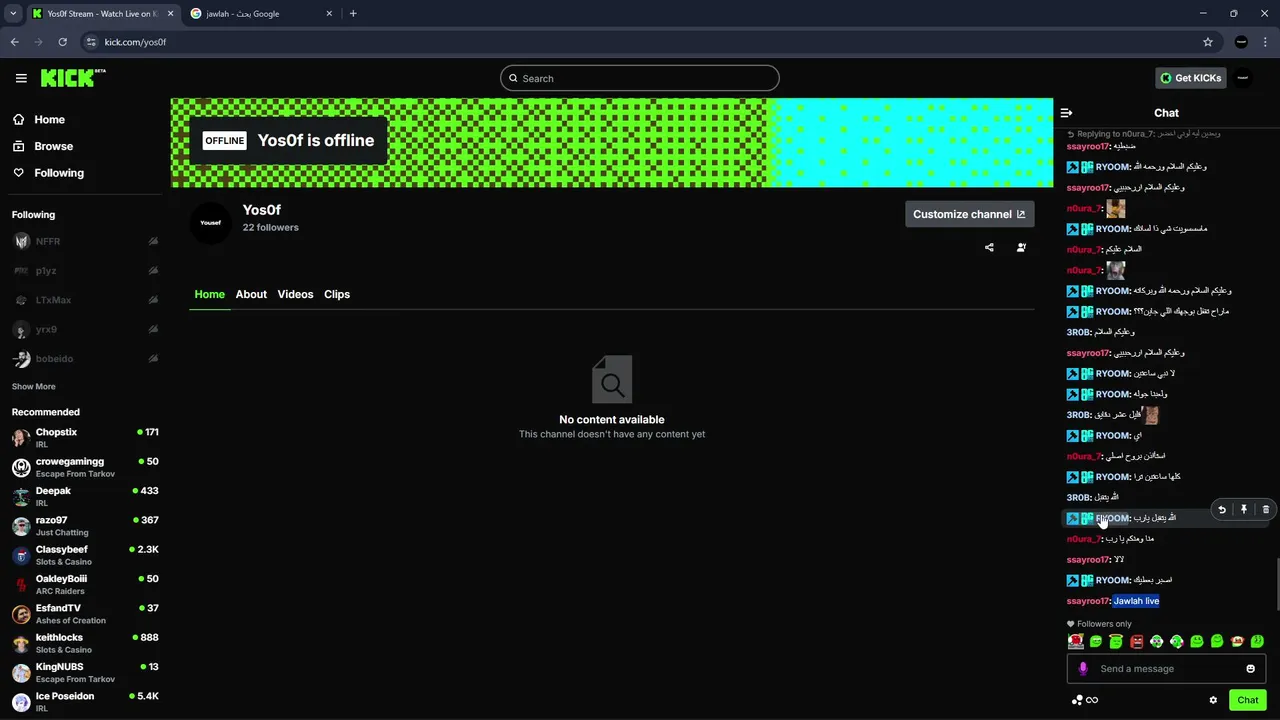1280x720 pixels.
Task: Click the highlighted text Jawlah live in chat
Action: pos(1136,601)
